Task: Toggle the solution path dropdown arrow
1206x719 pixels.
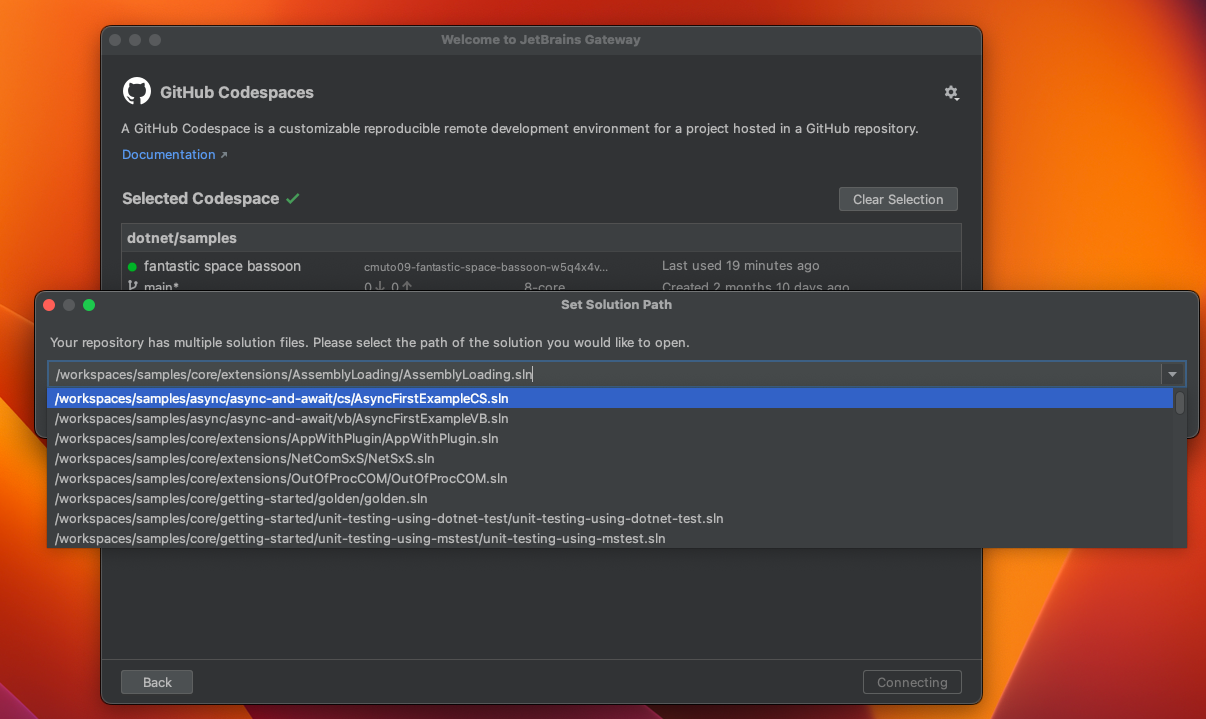Action: pos(1172,374)
